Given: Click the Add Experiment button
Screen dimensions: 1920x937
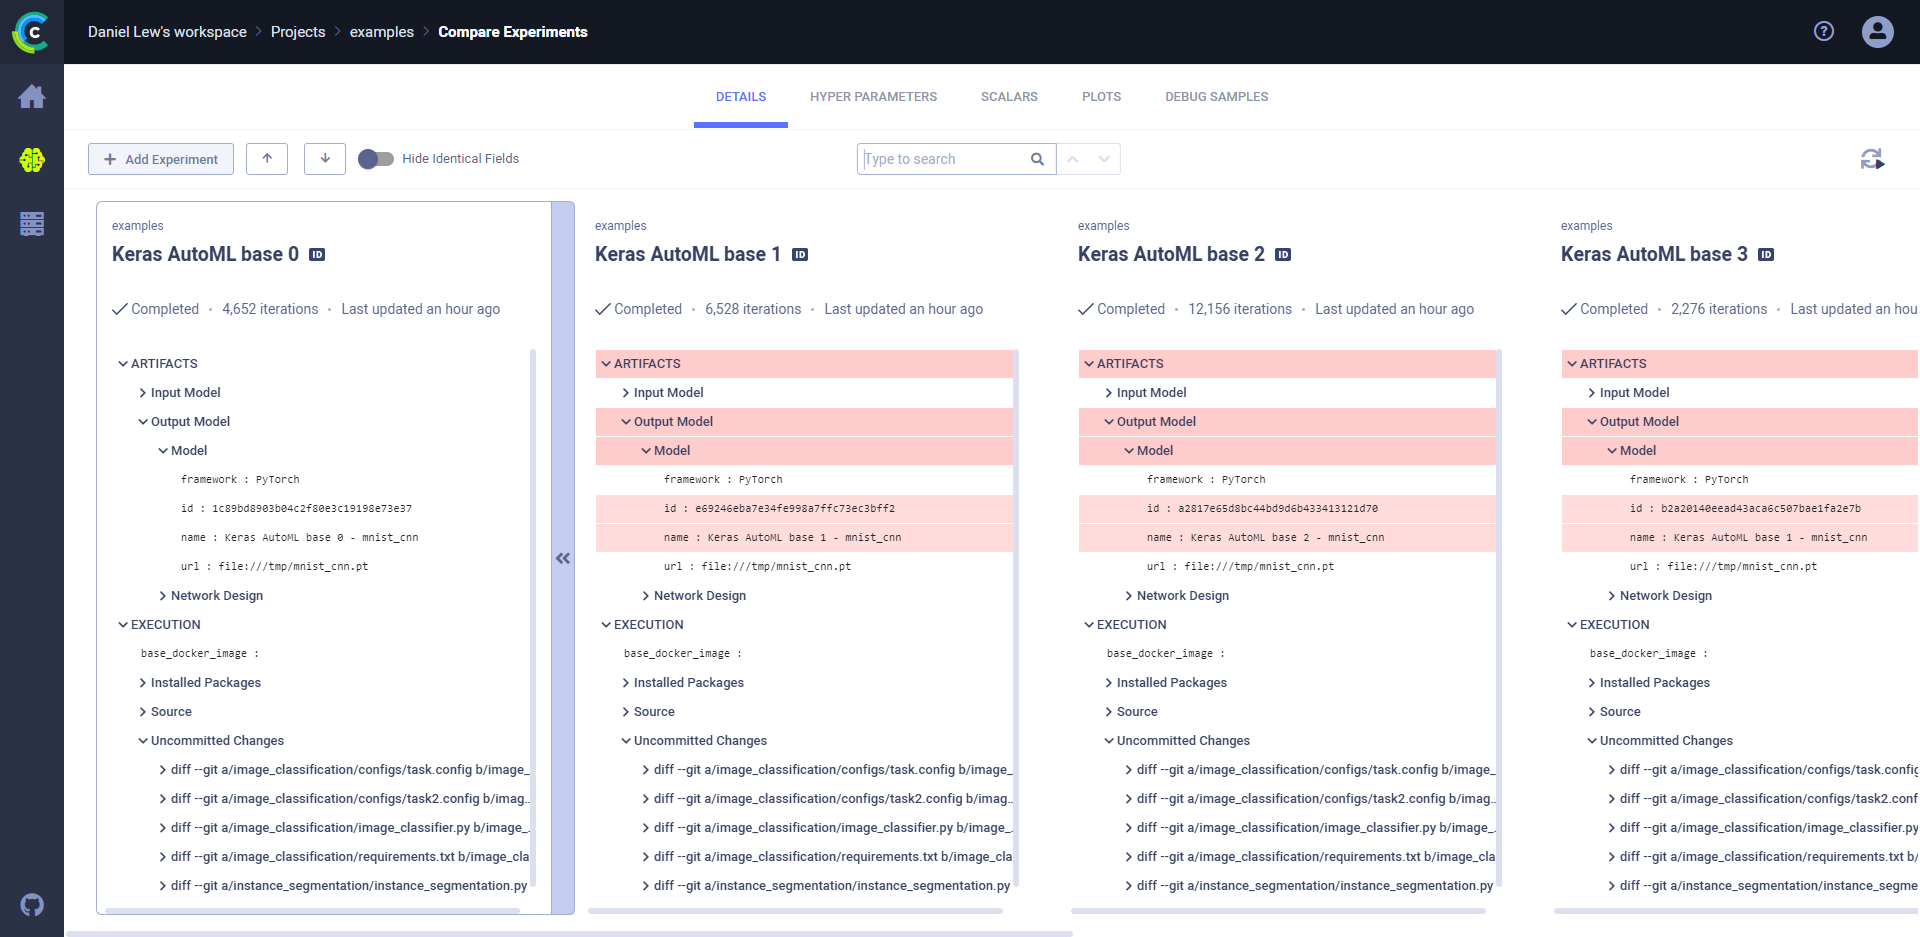Looking at the screenshot, I should [x=161, y=159].
